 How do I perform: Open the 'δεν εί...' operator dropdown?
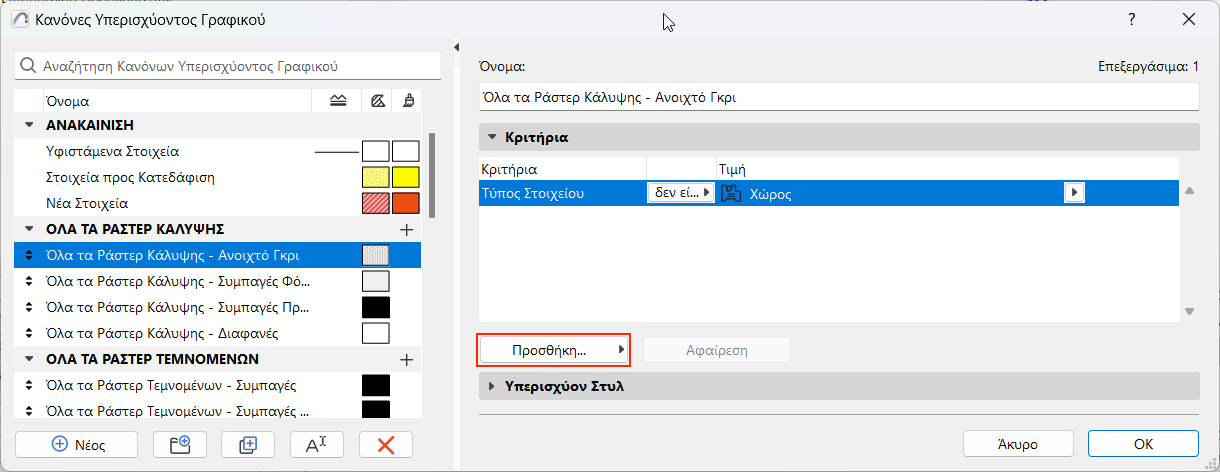pyautogui.click(x=682, y=194)
